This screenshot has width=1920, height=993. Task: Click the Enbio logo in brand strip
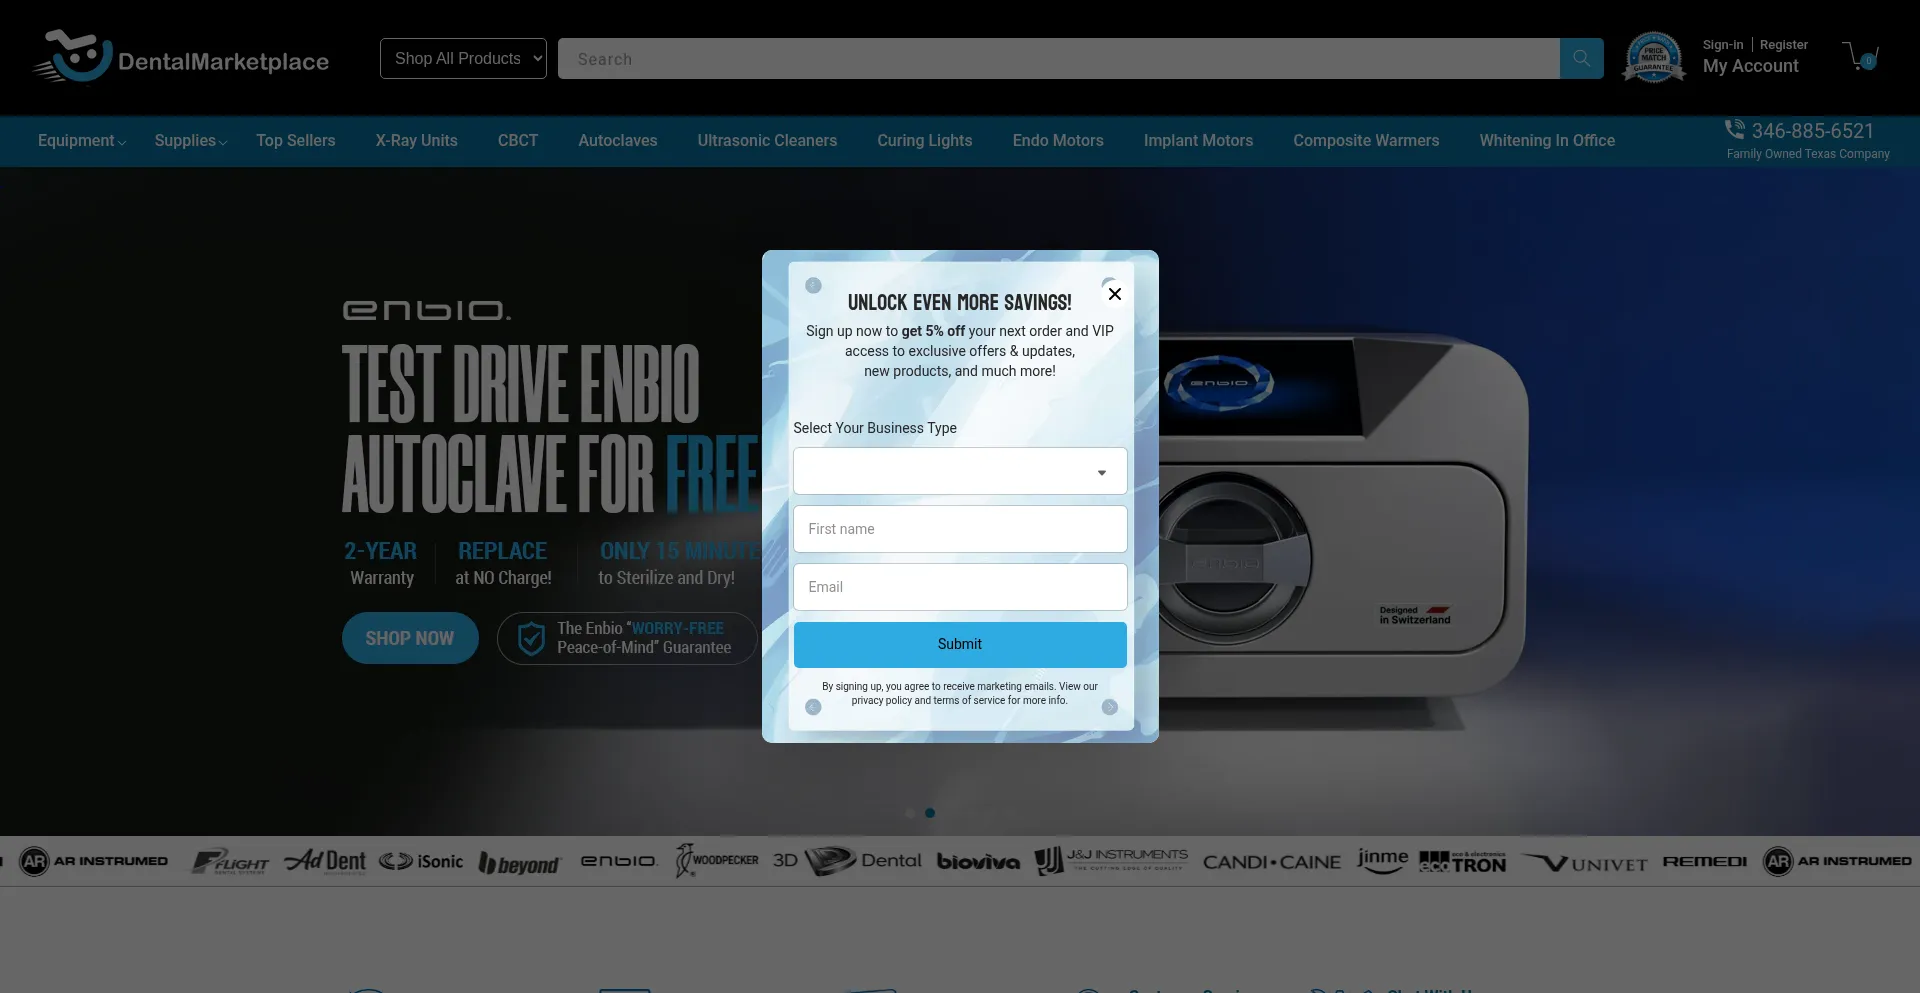click(618, 861)
